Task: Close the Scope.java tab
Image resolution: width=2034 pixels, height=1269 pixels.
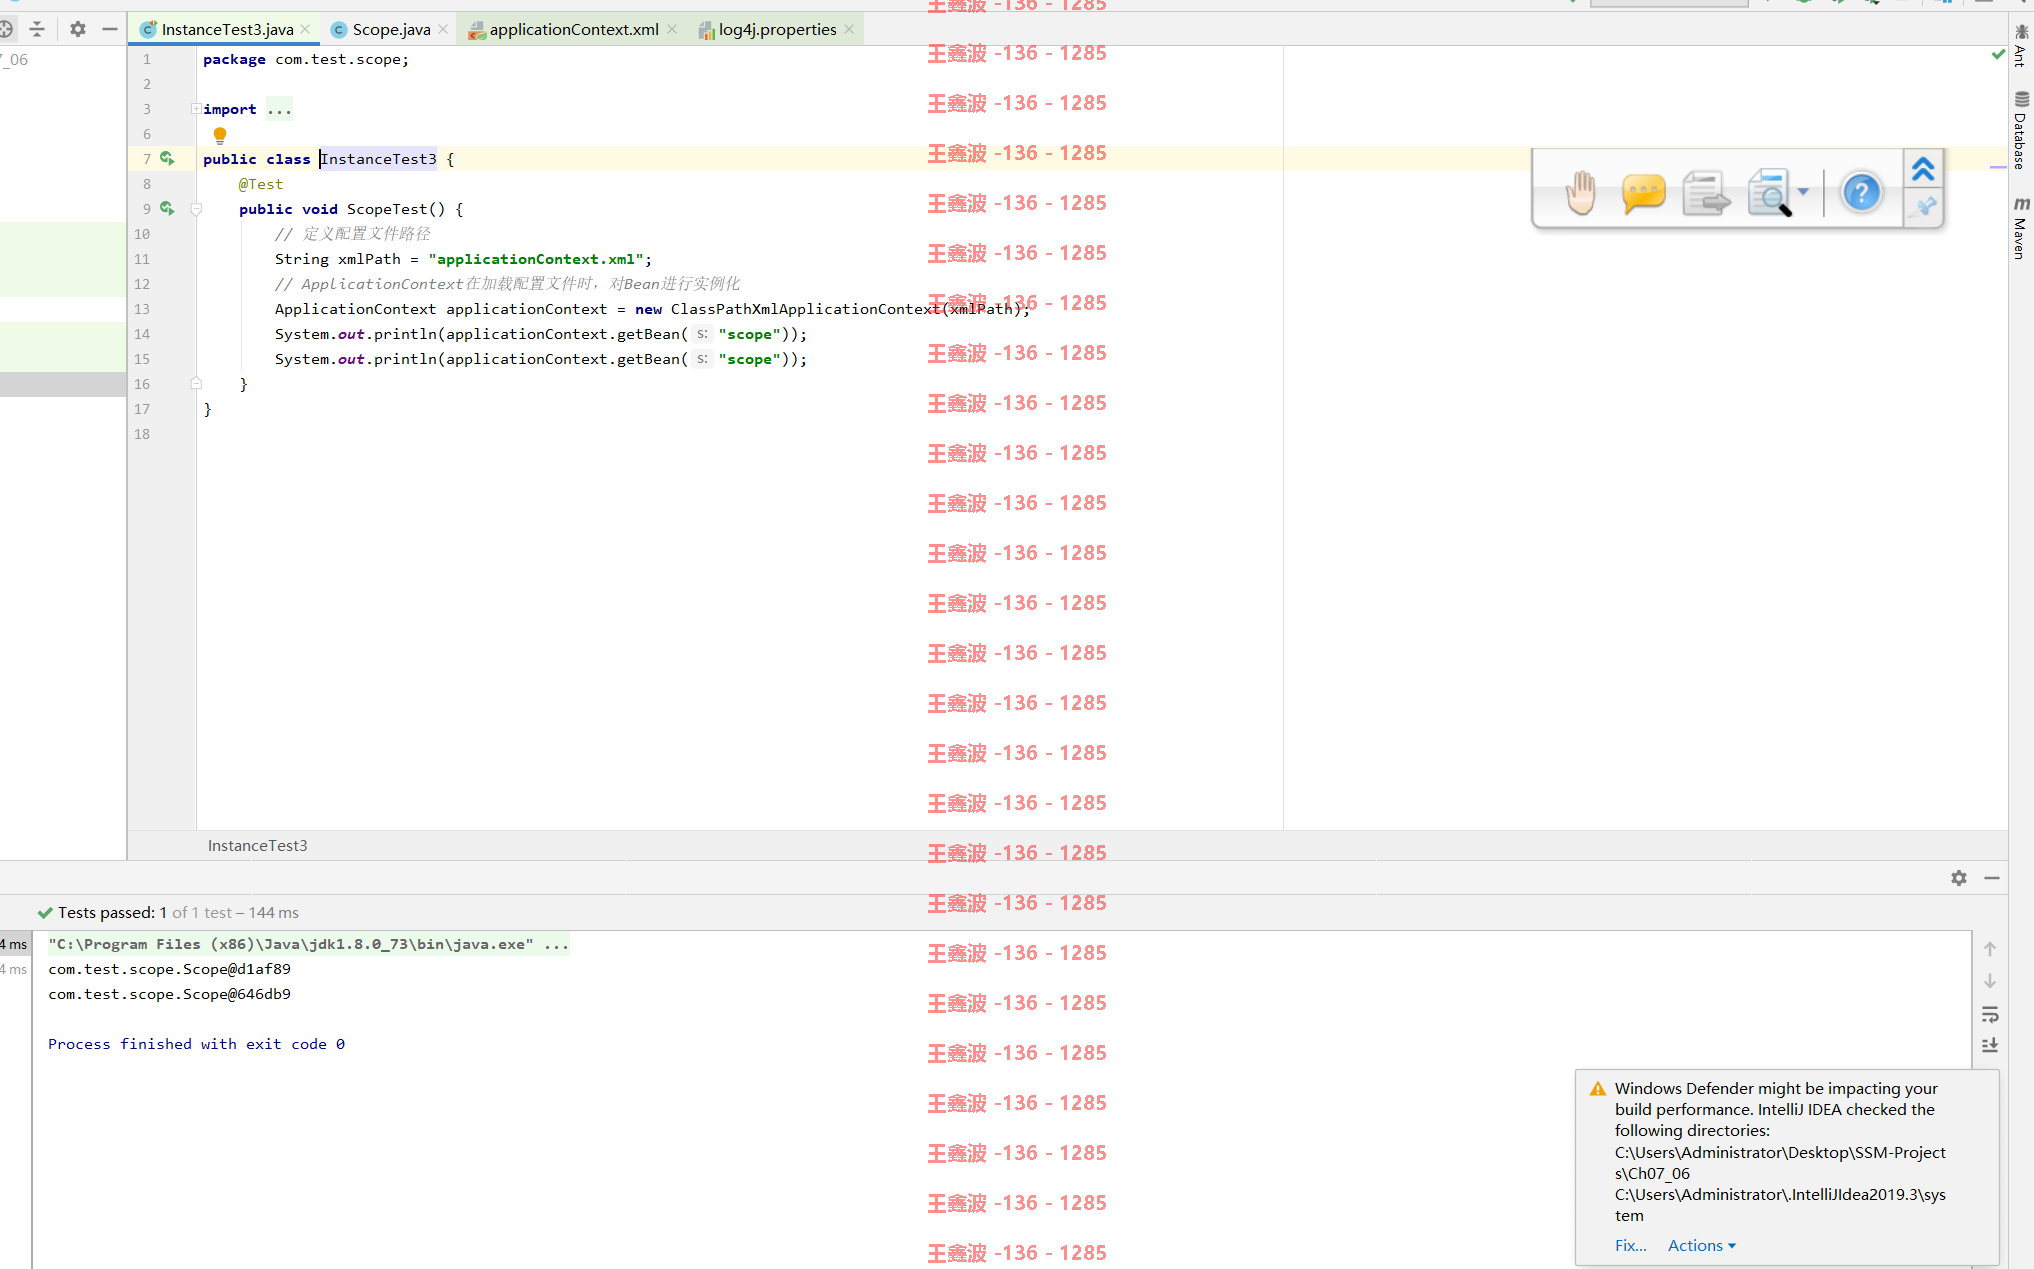Action: (x=443, y=29)
